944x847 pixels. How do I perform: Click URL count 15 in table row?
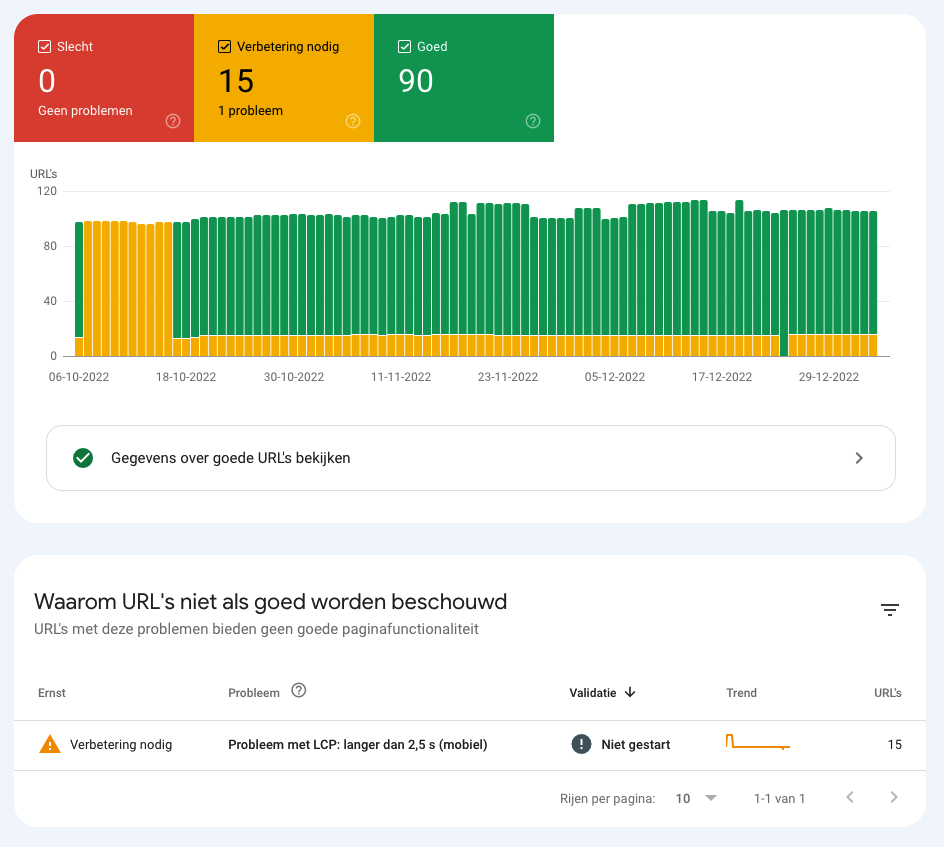[x=895, y=745]
